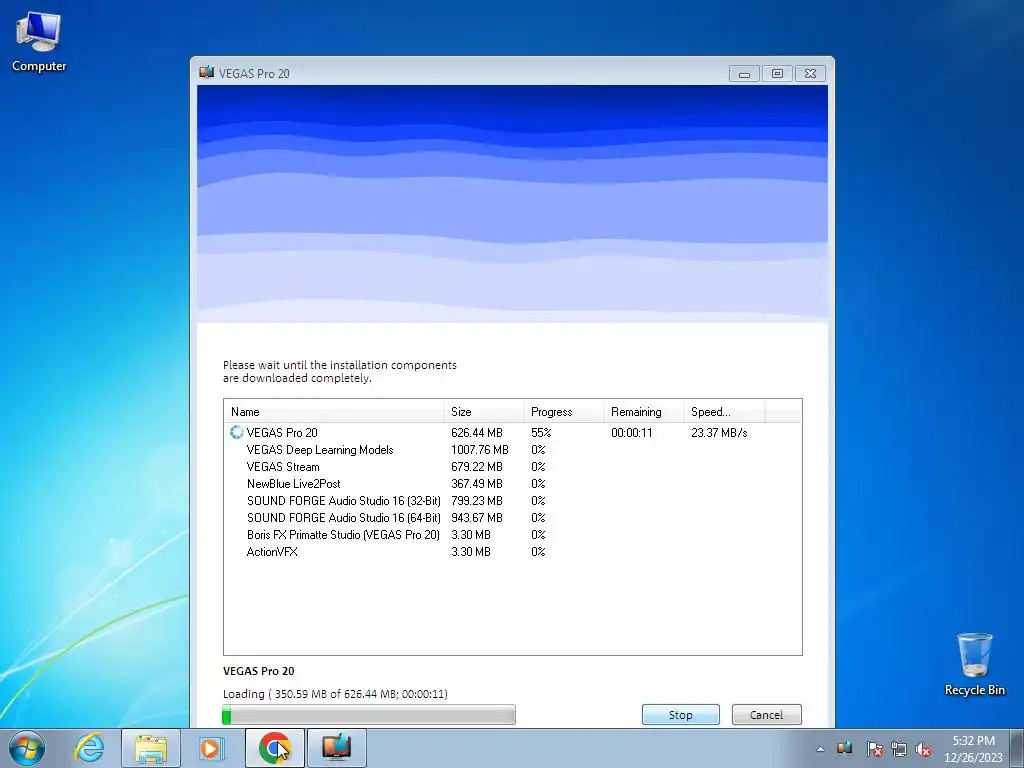Open the Windows Start menu orb
This screenshot has width=1024, height=768.
(x=27, y=748)
